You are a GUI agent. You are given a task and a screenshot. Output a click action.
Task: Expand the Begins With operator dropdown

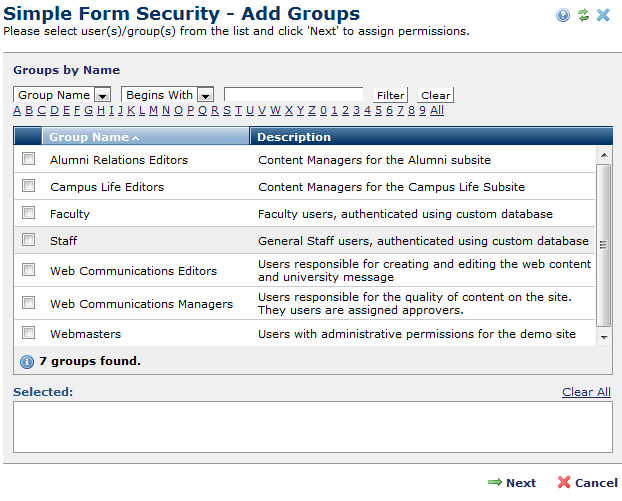point(205,95)
